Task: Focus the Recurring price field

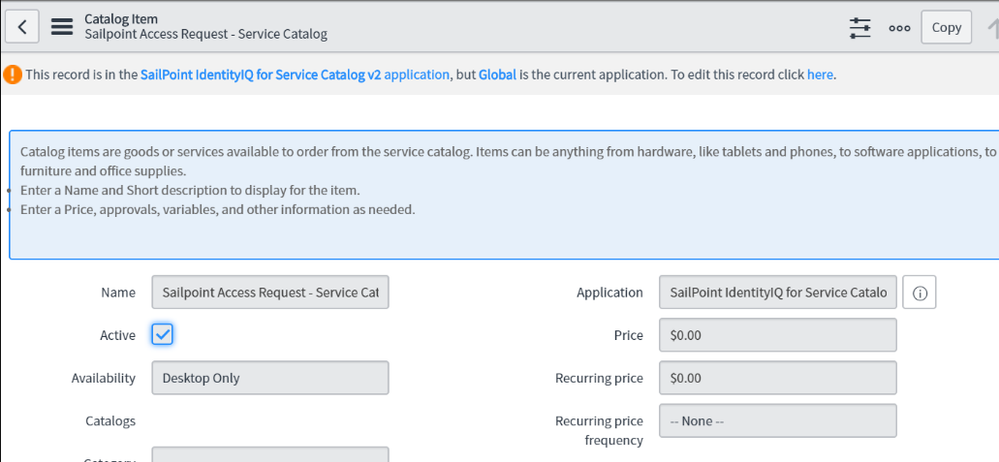Action: pos(777,378)
